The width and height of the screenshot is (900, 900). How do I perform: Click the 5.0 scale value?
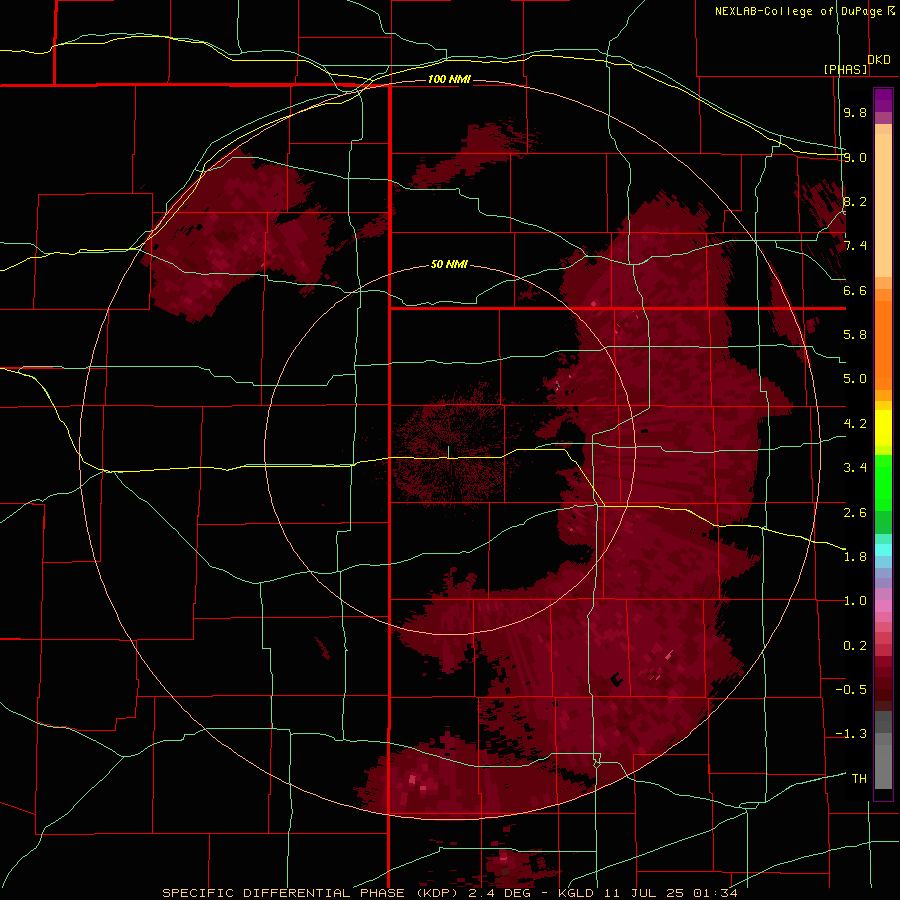tap(855, 379)
